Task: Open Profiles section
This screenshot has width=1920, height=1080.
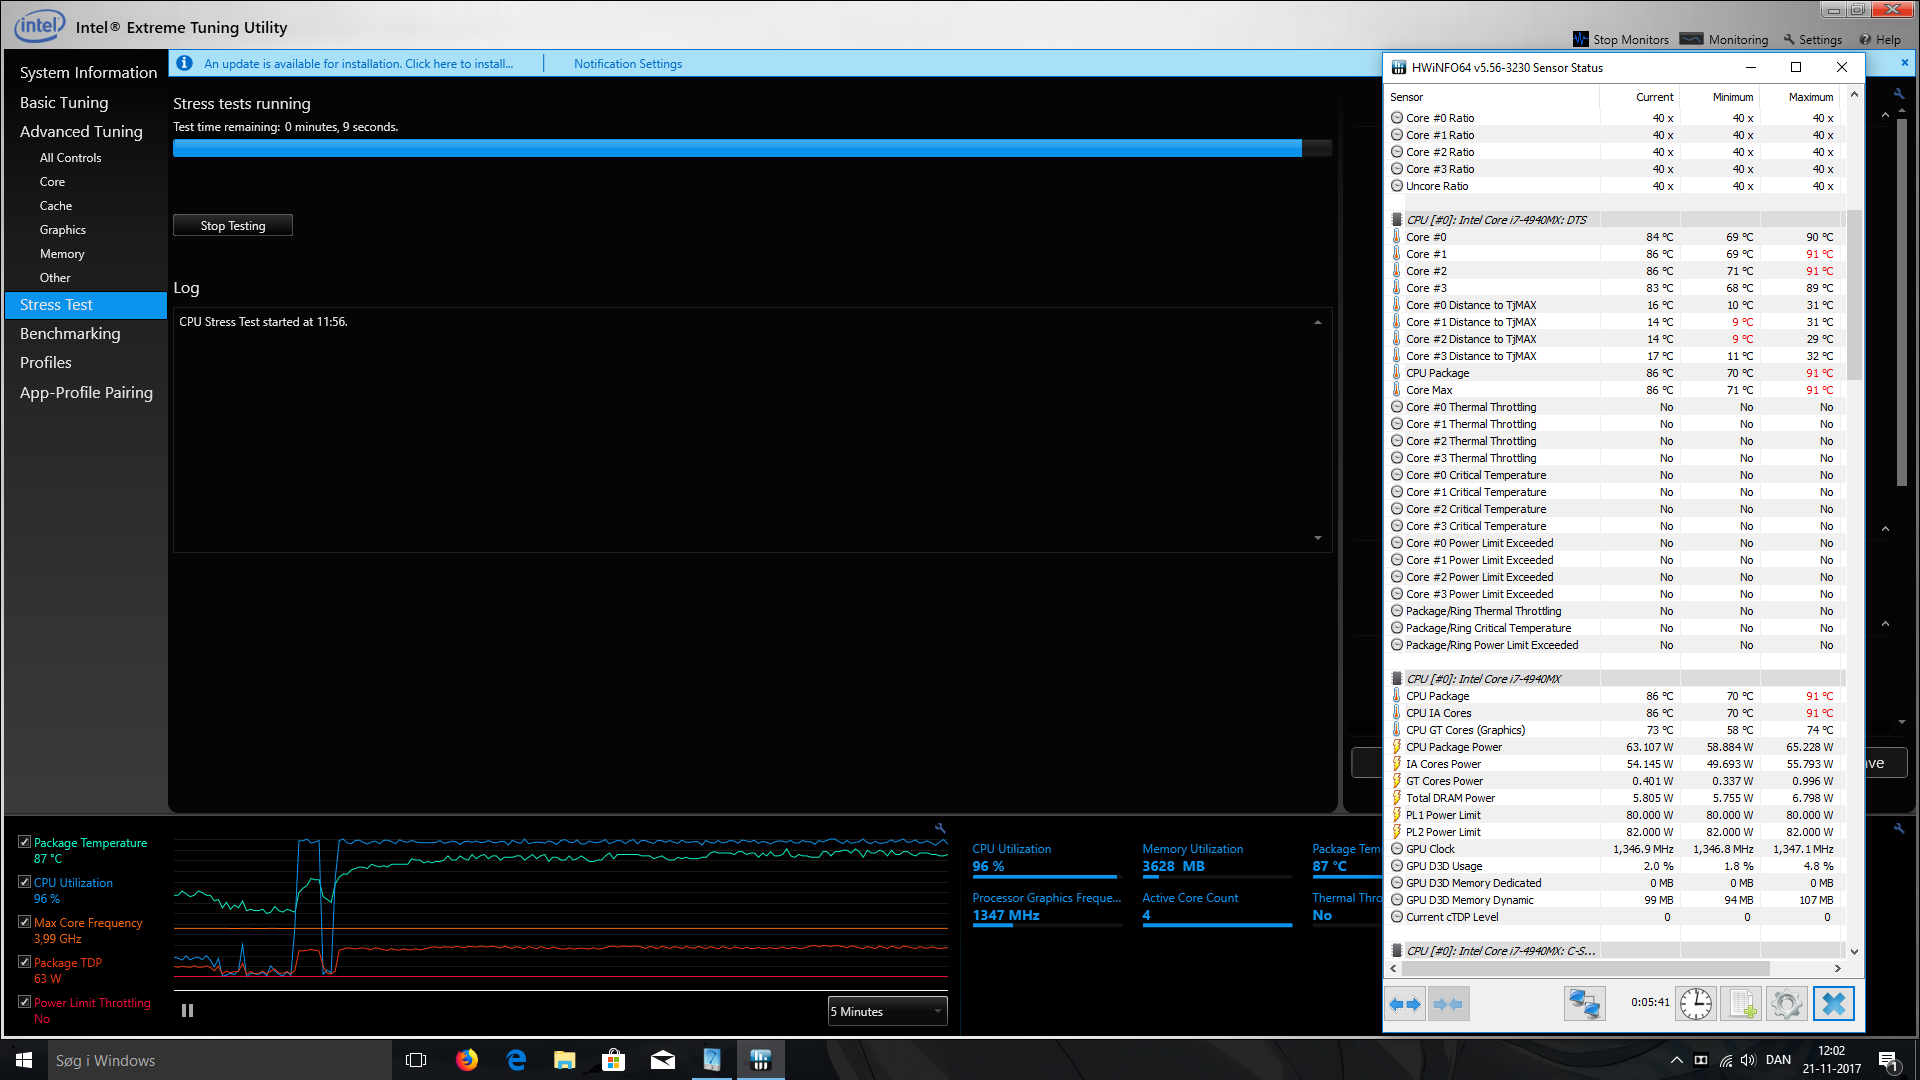Action: tap(46, 362)
